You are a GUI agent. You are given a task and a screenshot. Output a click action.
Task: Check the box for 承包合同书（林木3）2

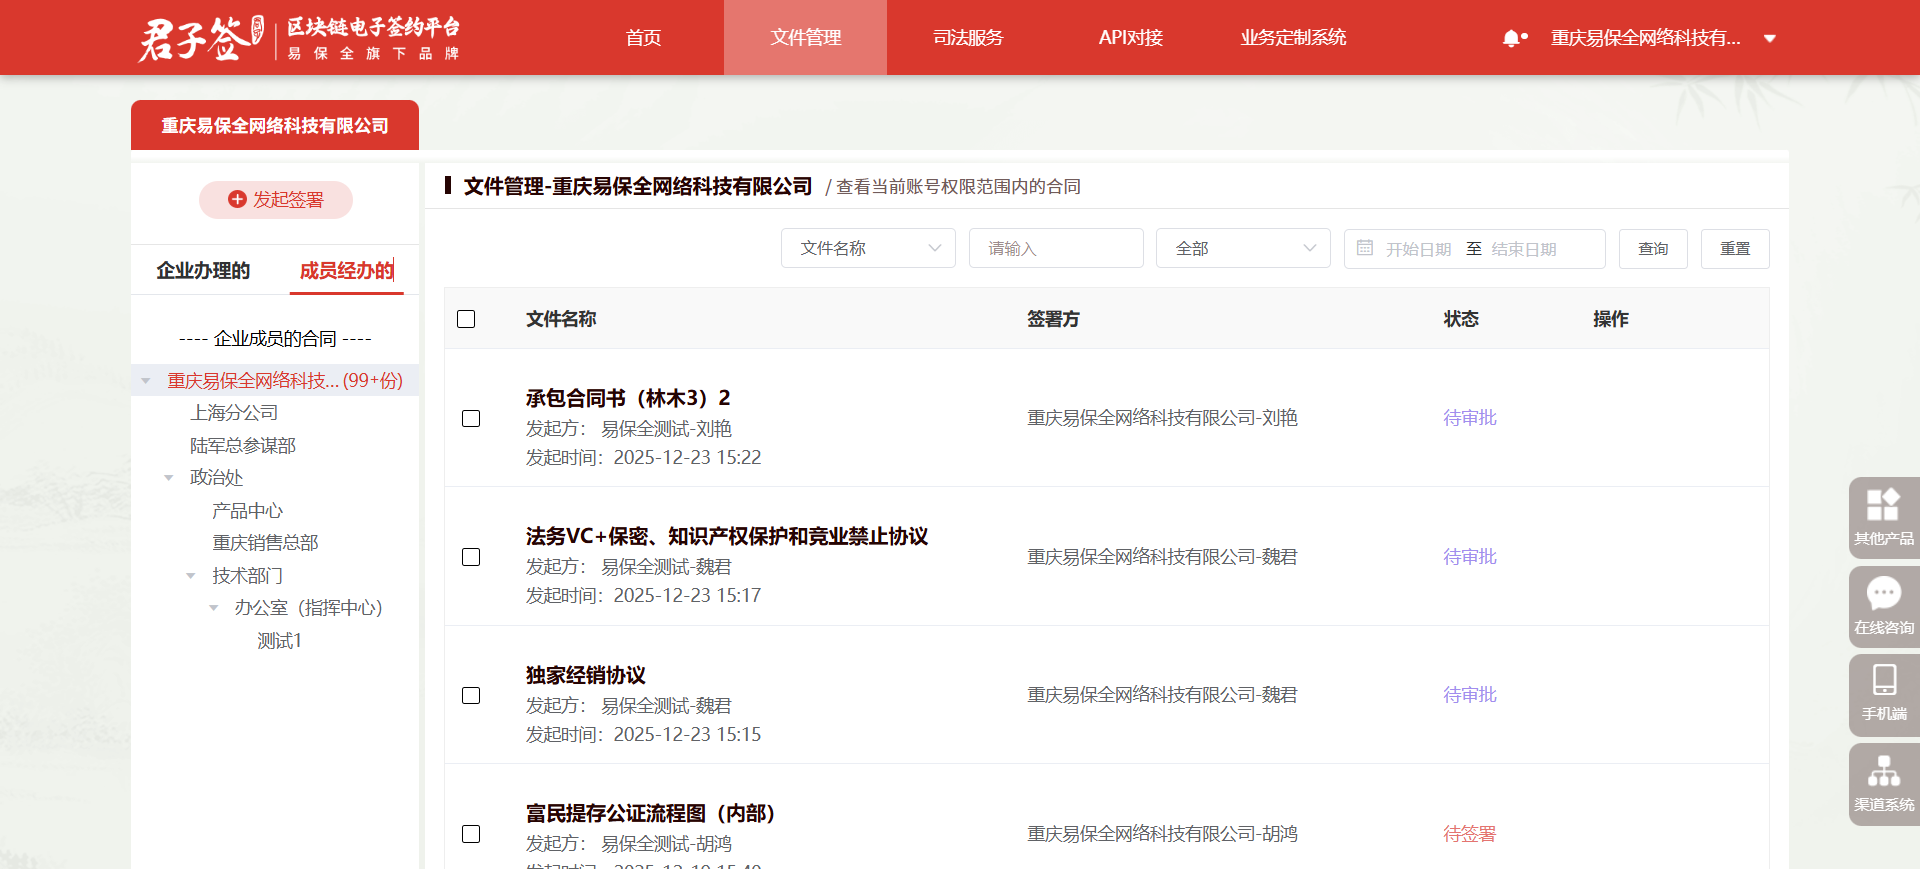pyautogui.click(x=471, y=418)
